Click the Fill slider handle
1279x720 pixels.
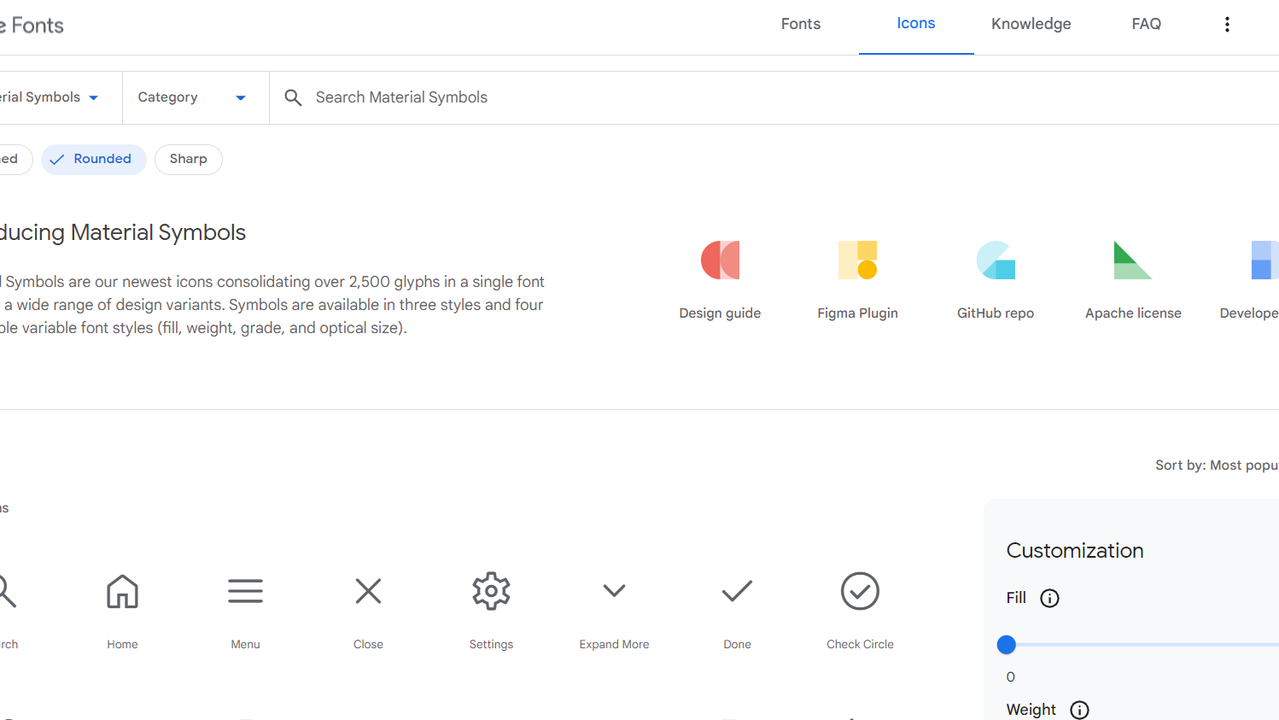coord(1007,645)
